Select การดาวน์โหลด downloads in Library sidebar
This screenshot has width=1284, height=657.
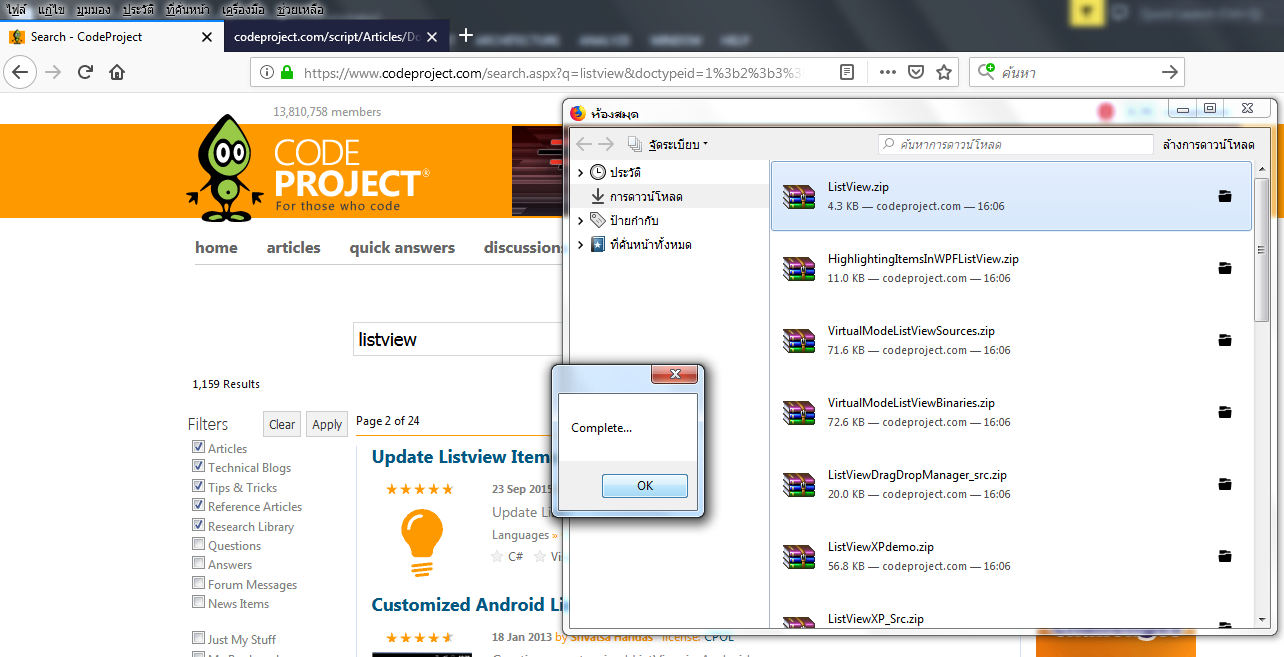(x=646, y=196)
